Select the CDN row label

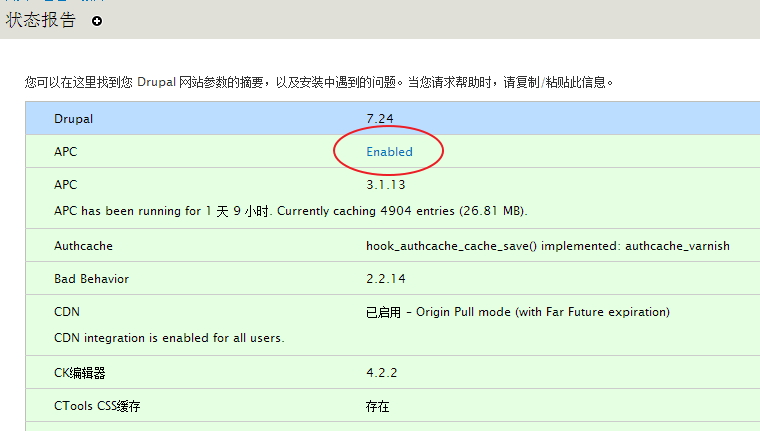(x=67, y=312)
